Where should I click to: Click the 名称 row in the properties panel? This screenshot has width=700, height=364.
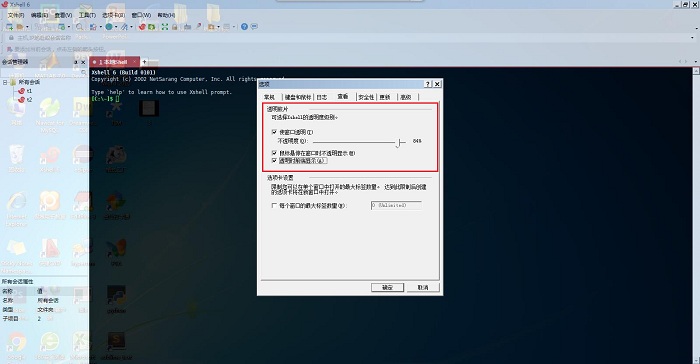(x=44, y=300)
